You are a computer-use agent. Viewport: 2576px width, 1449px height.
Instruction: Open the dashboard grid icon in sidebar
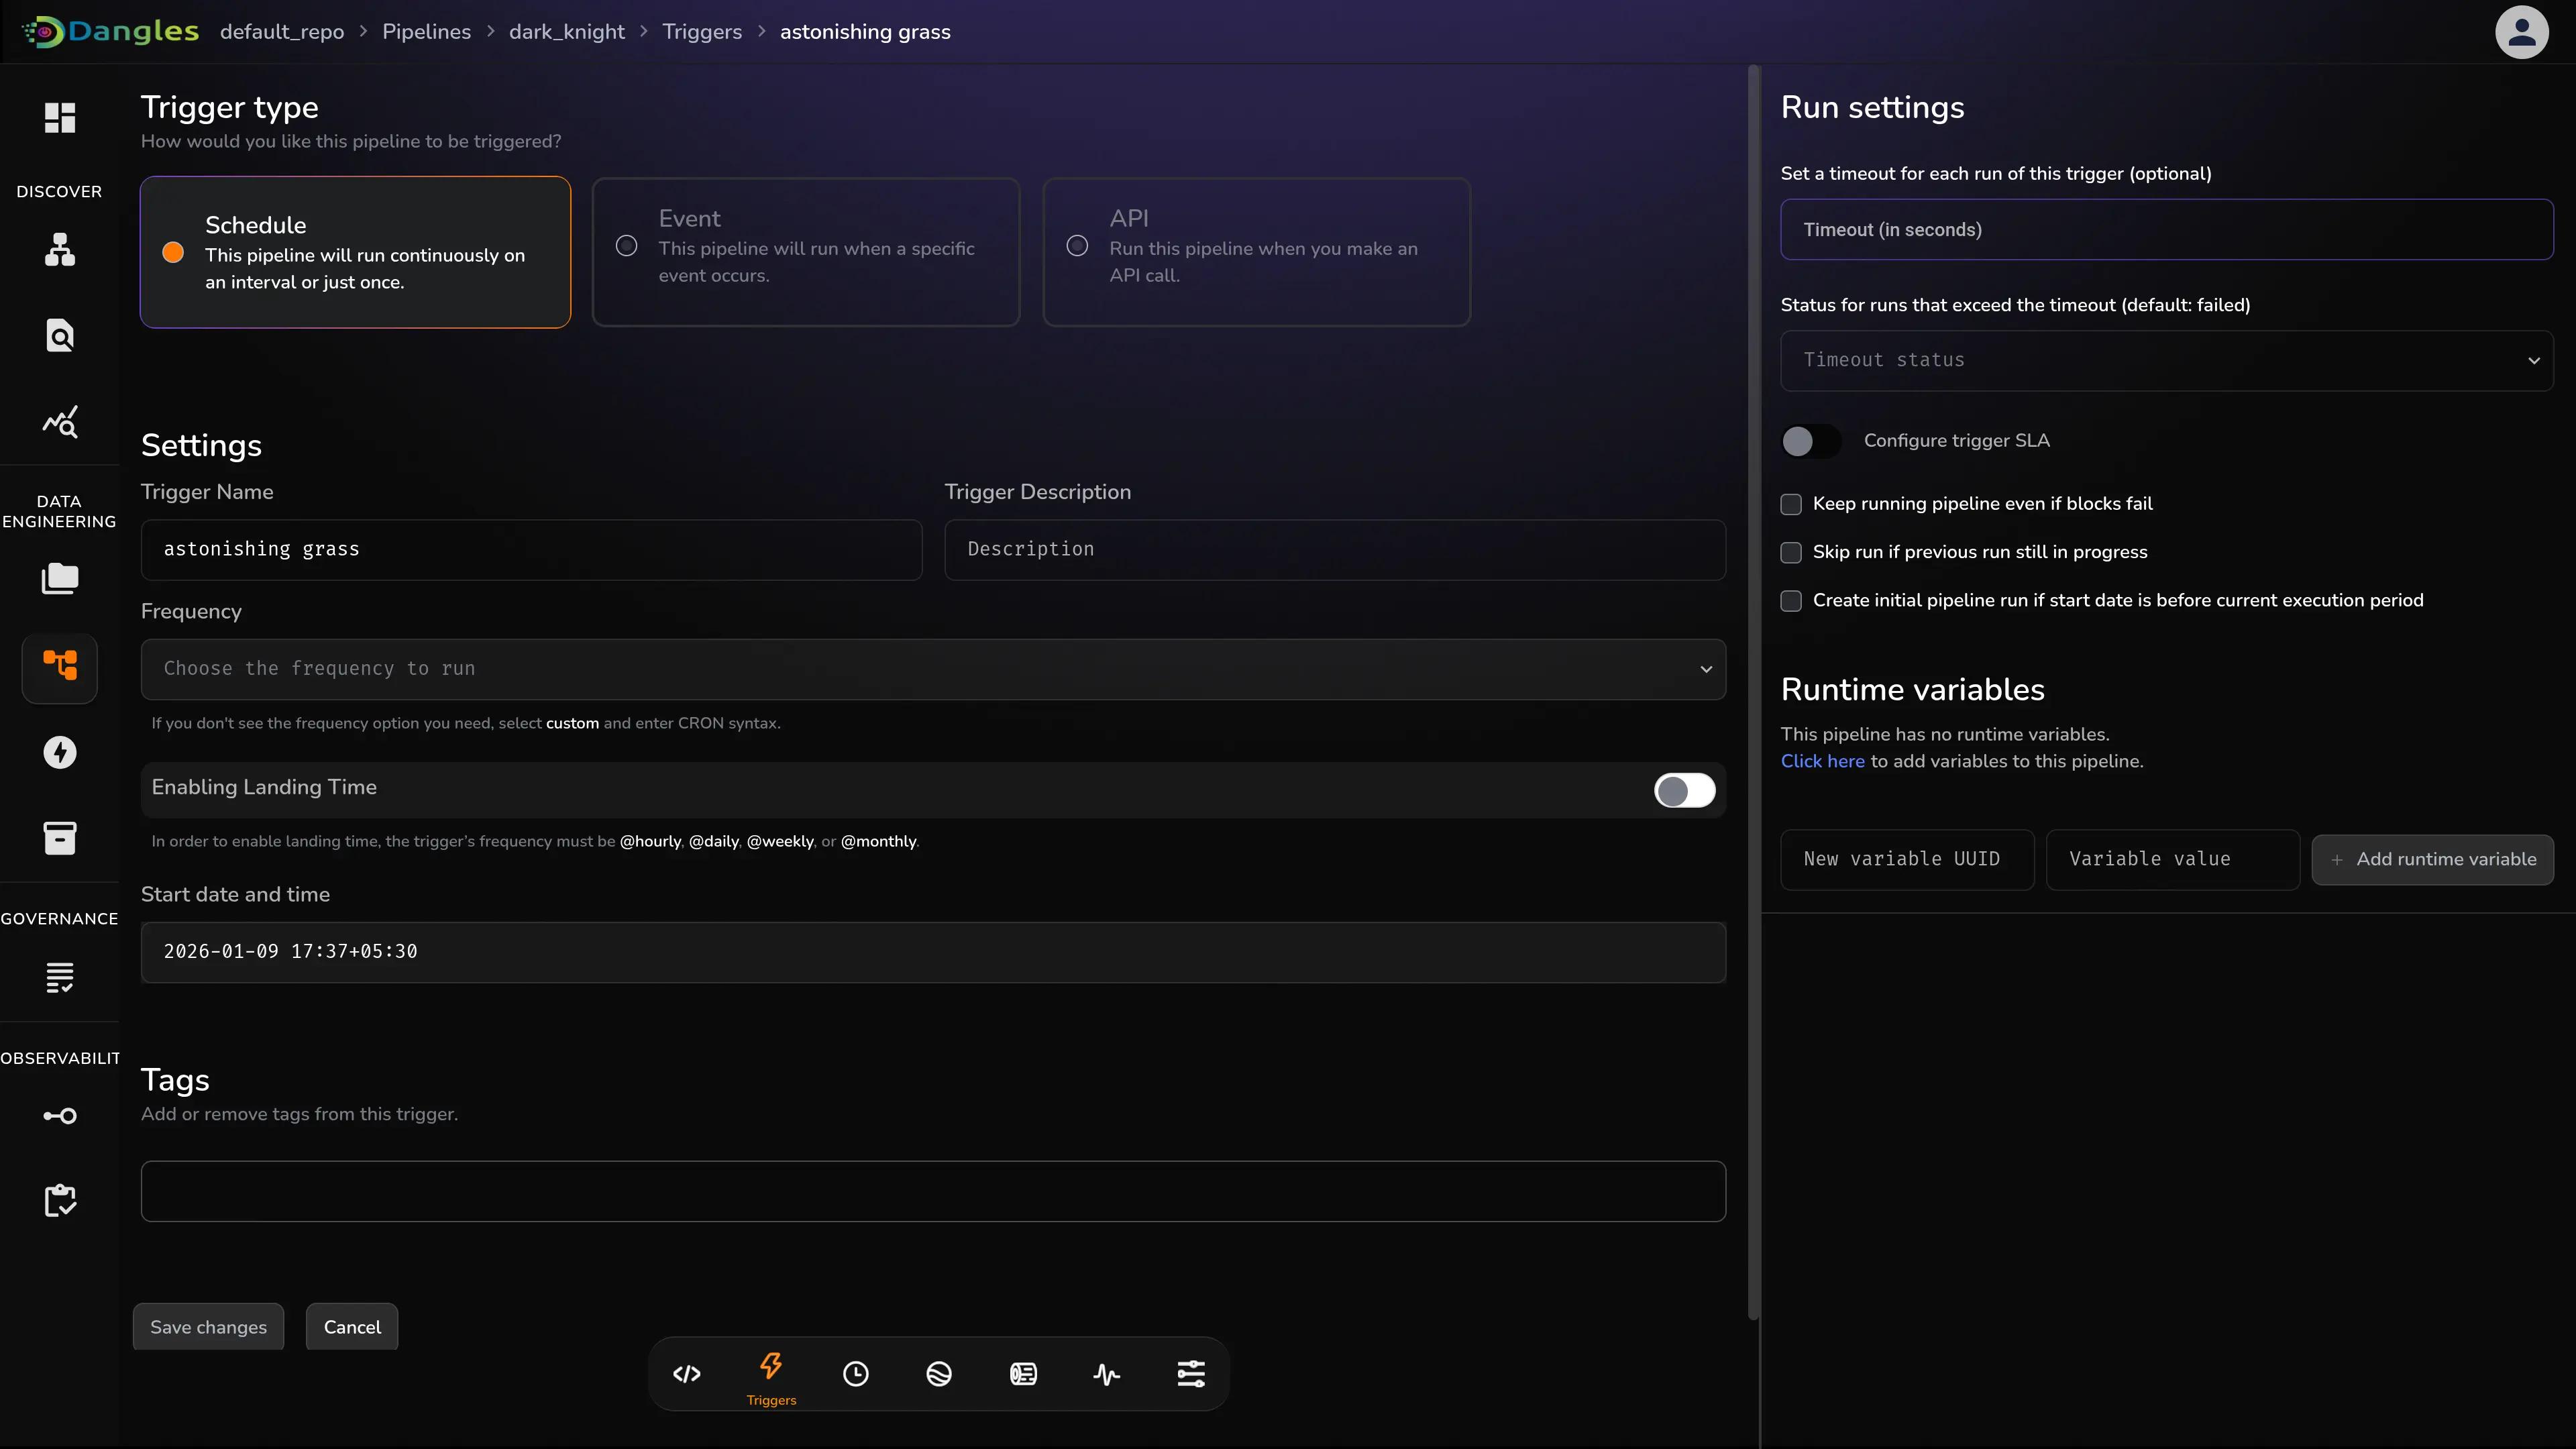click(60, 118)
